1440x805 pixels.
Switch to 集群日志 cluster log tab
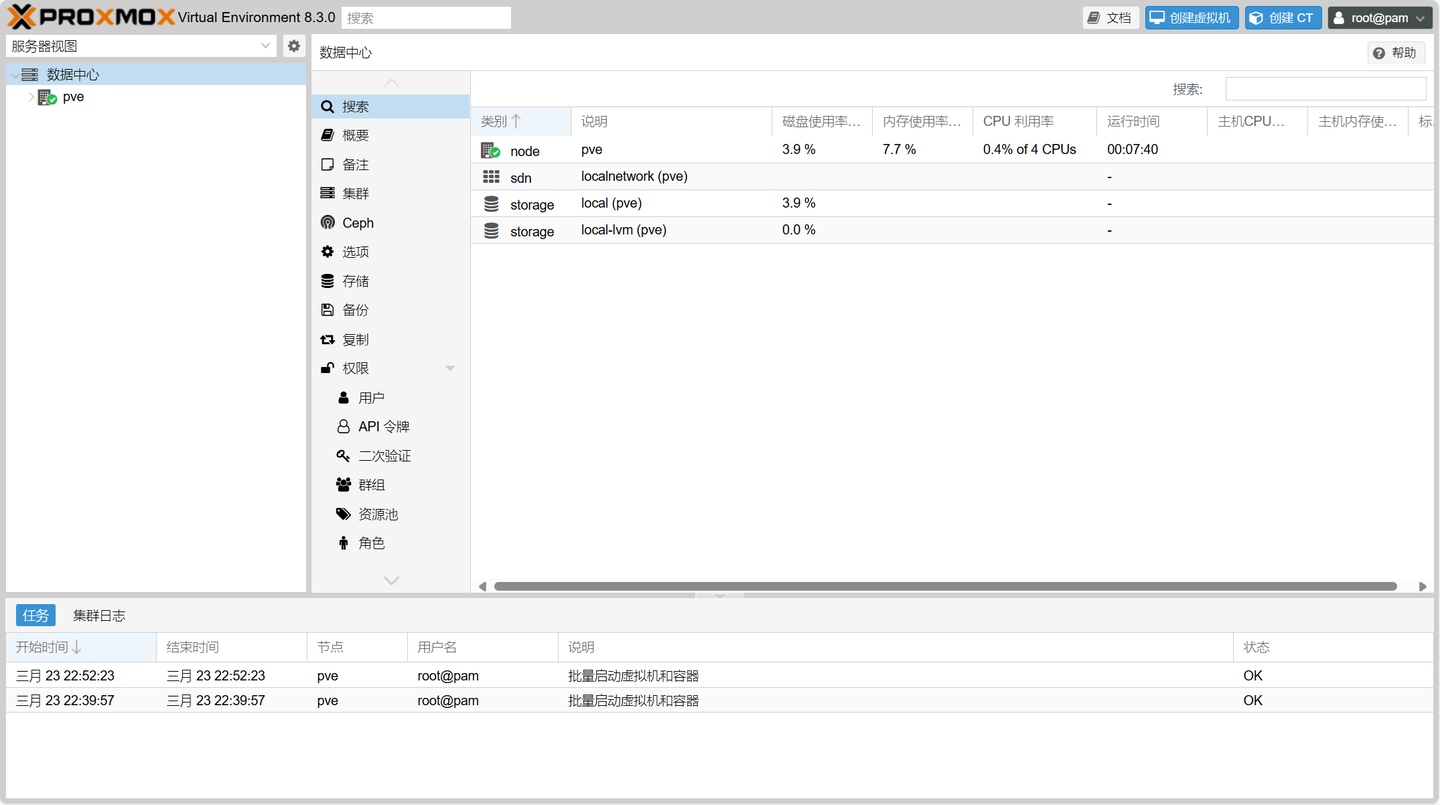99,615
